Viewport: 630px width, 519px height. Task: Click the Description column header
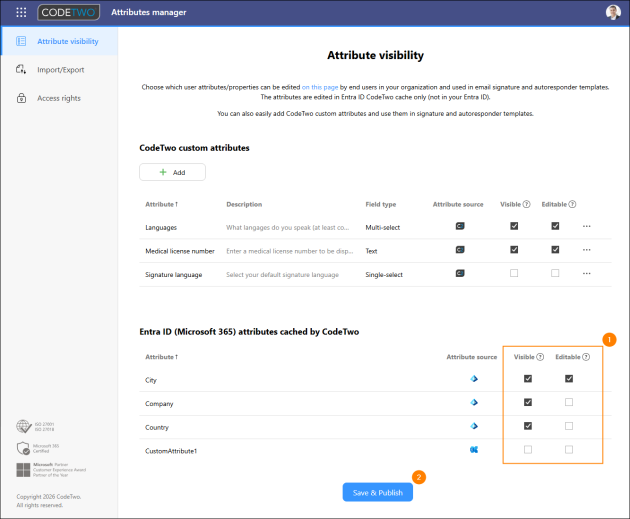click(244, 204)
